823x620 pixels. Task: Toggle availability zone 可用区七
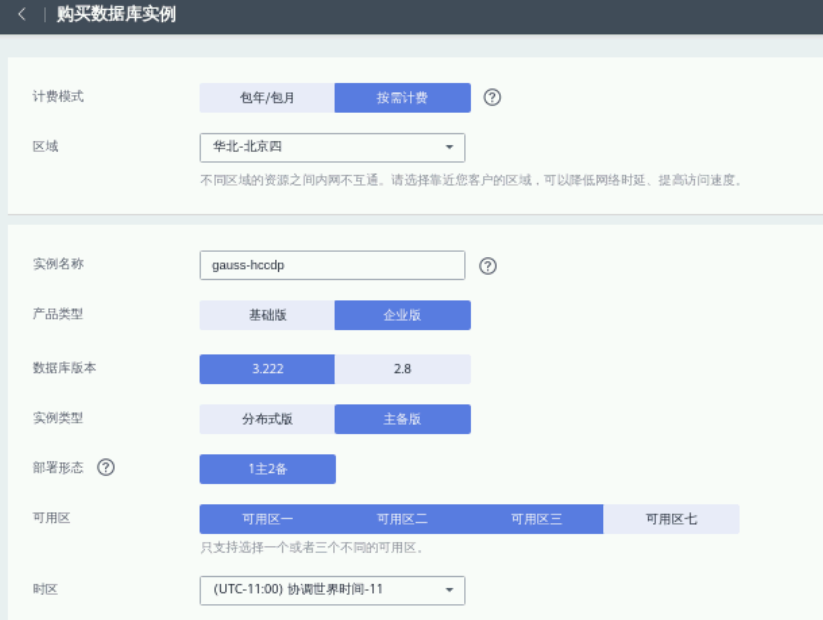(x=671, y=519)
